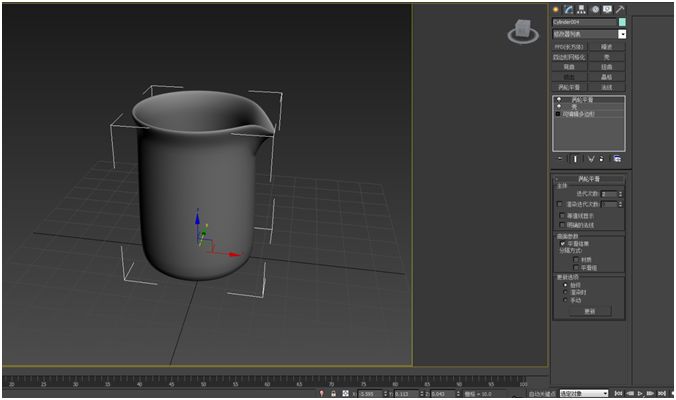This screenshot has height=400, width=676.
Task: Open the Utilities hammer tab
Action: coord(620,9)
